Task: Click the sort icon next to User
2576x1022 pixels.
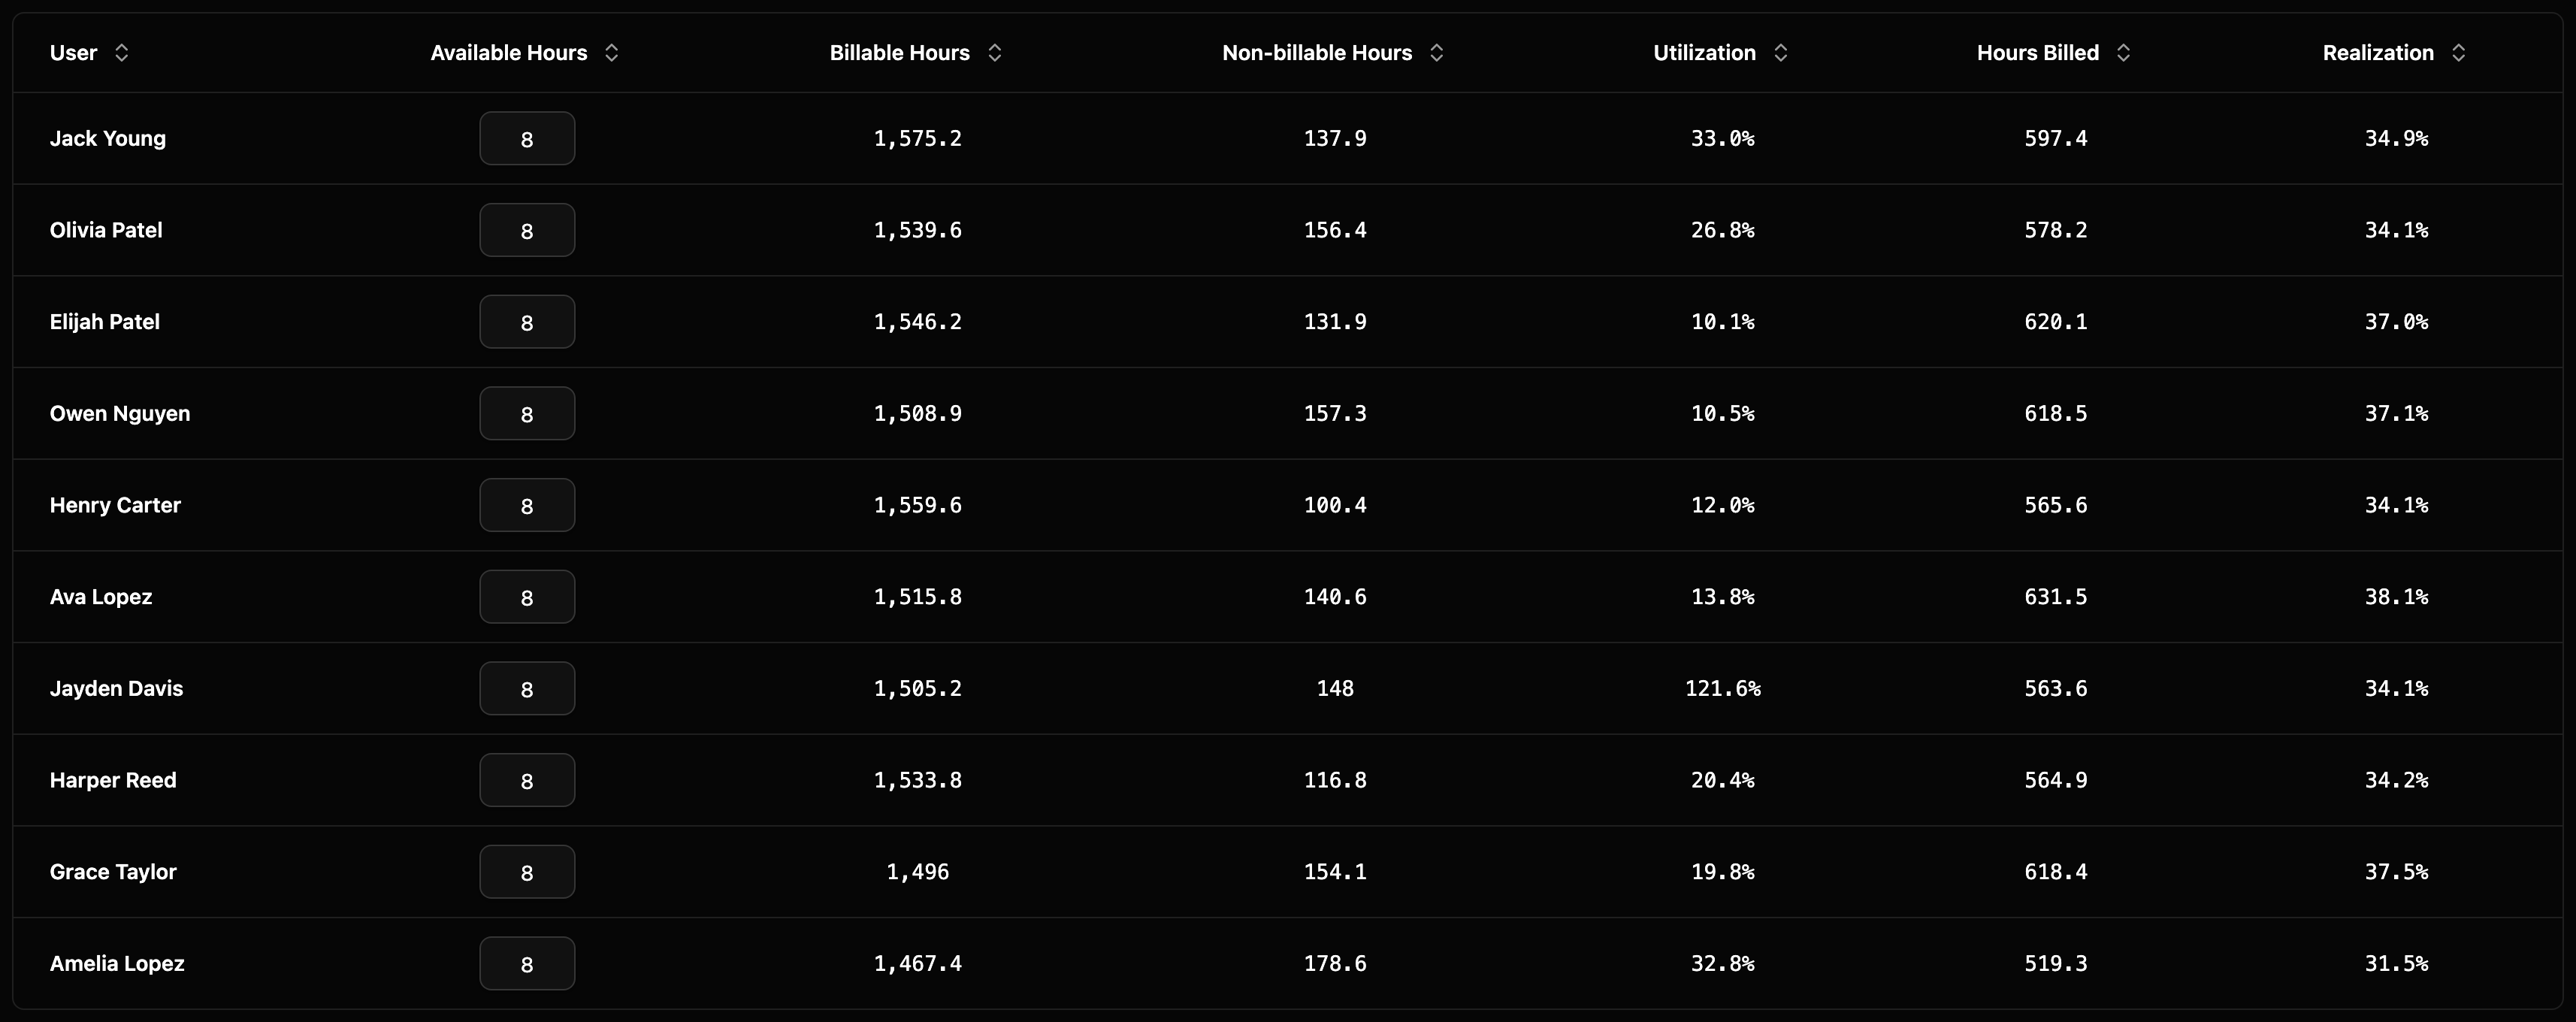Action: [x=122, y=53]
